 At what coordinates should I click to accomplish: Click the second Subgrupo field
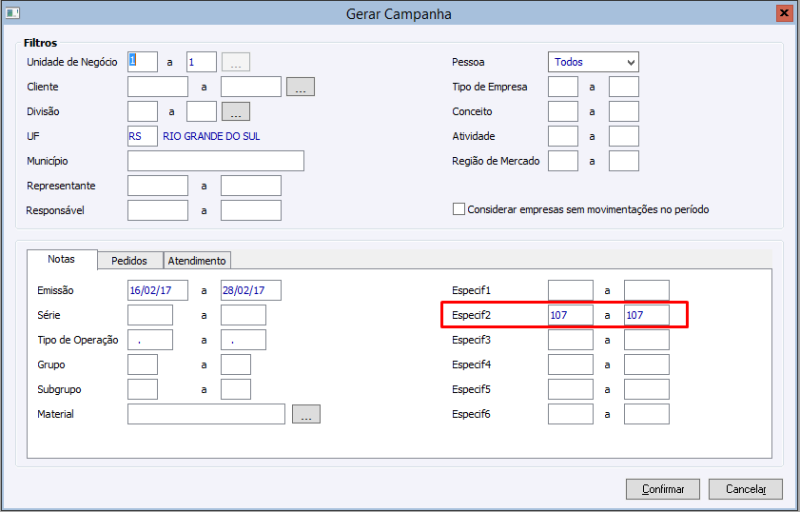point(236,389)
